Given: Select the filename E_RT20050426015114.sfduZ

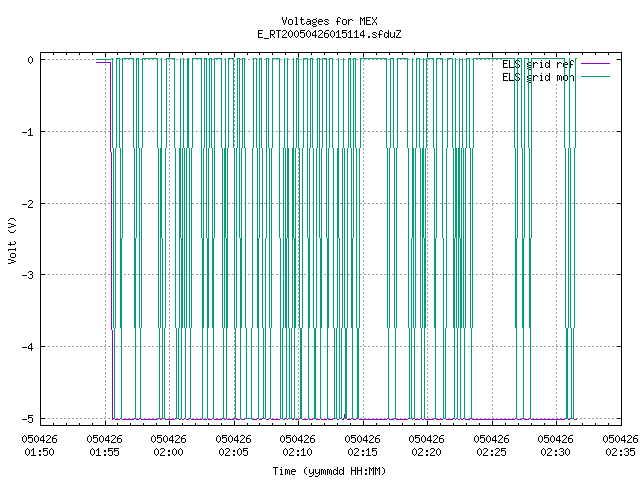Looking at the screenshot, I should 329,34.
